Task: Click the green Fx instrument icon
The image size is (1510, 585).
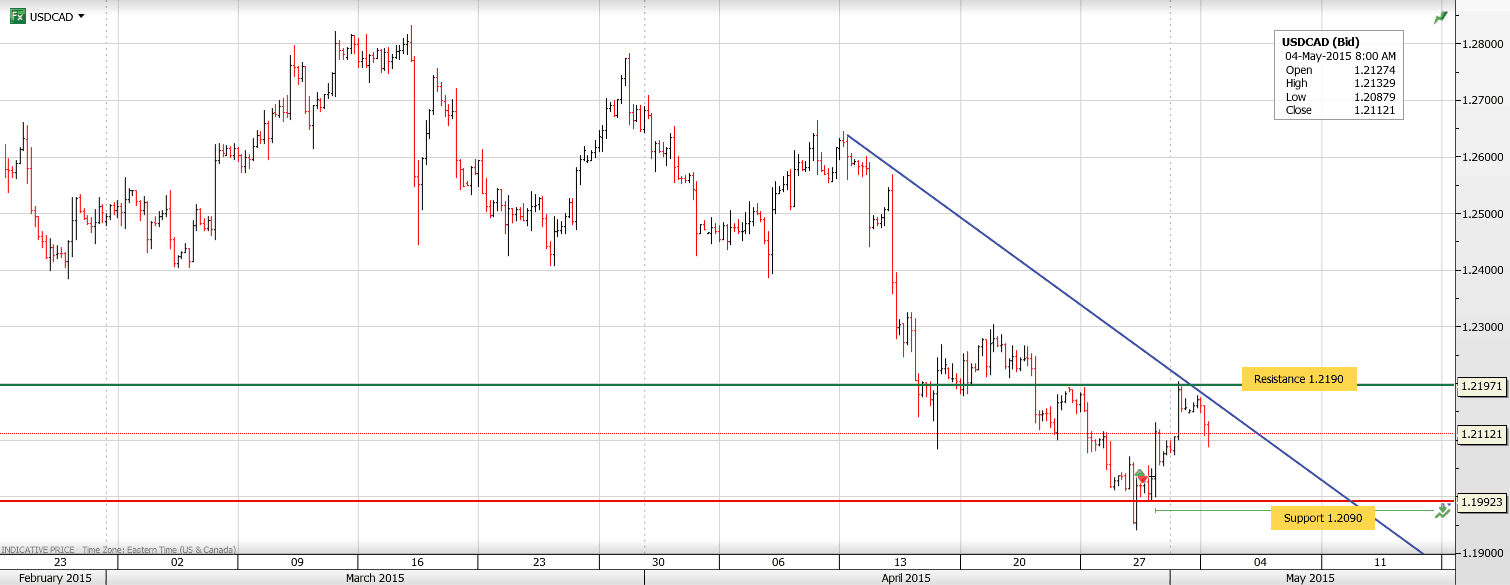Action: click(x=17, y=16)
